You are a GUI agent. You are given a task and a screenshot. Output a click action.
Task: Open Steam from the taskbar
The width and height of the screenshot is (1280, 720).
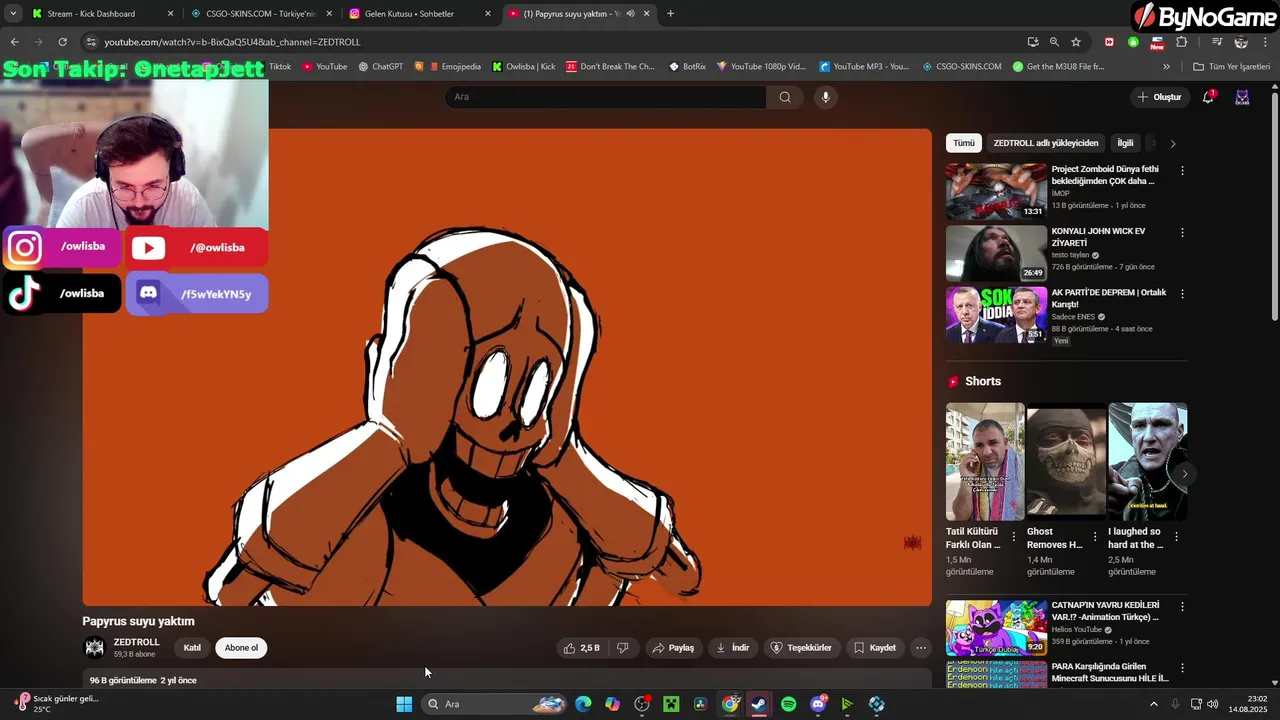click(x=759, y=704)
